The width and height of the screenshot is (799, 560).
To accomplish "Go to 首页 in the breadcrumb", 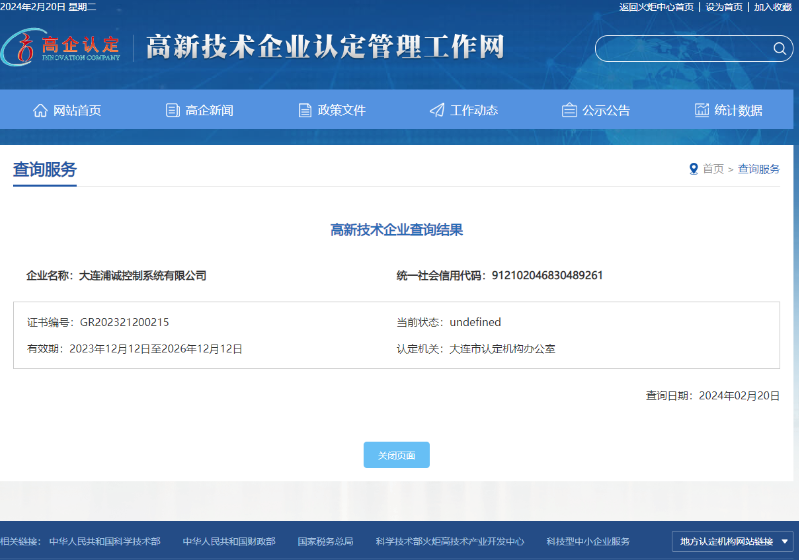I will tap(713, 169).
